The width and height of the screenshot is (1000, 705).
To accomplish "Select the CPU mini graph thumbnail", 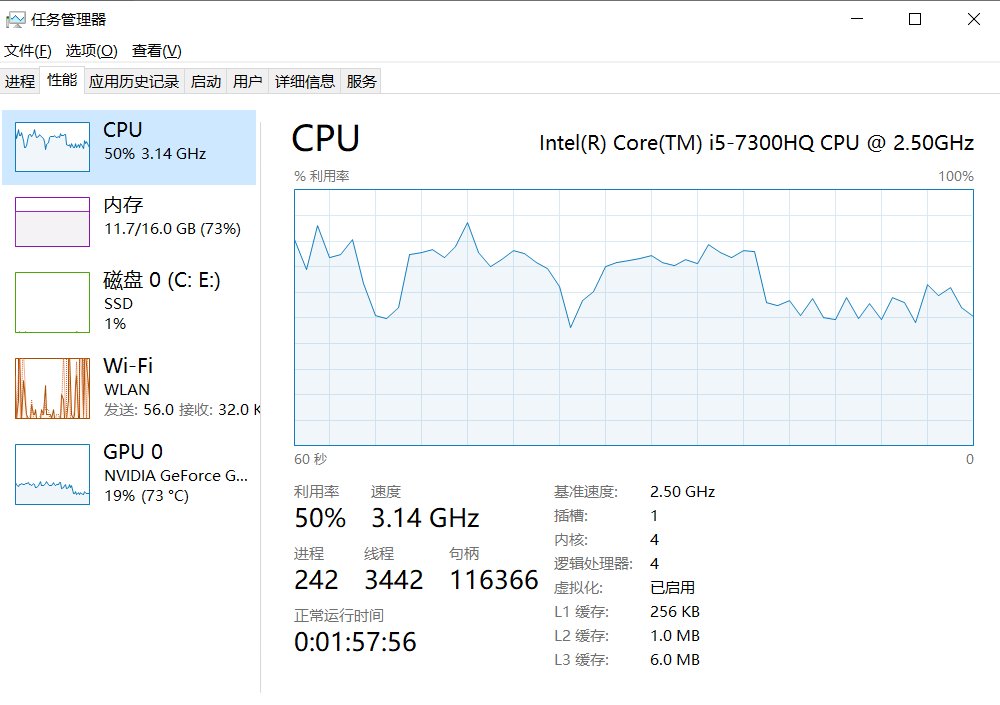I will point(52,147).
